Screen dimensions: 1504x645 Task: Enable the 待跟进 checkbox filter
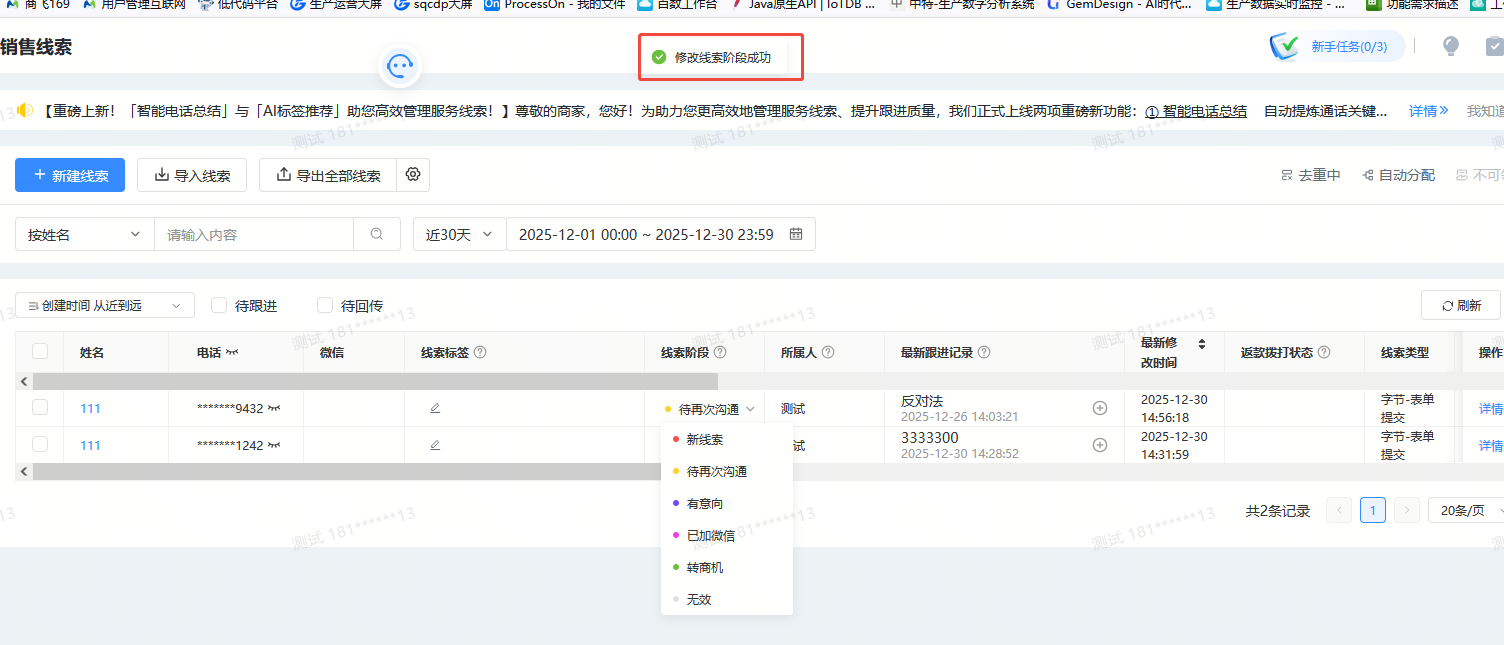click(220, 305)
